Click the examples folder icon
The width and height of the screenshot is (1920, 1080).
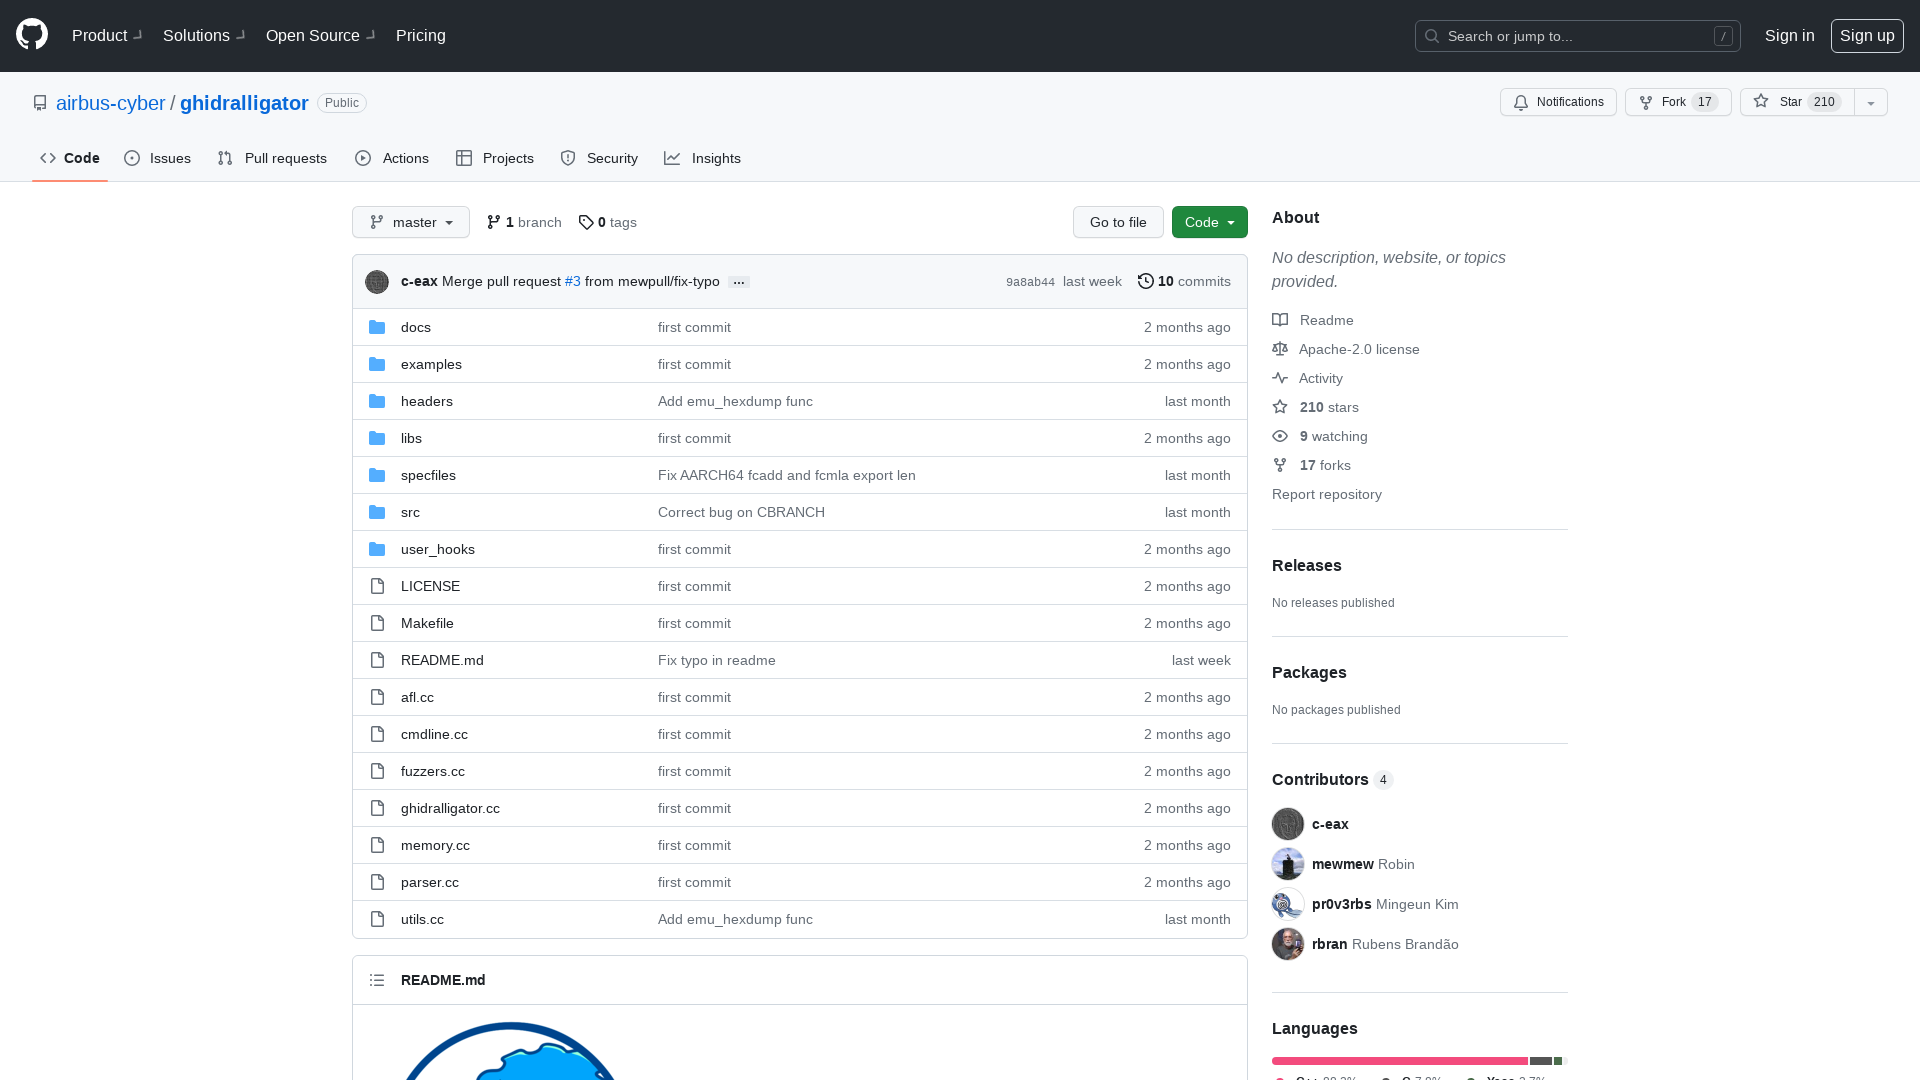tap(377, 364)
